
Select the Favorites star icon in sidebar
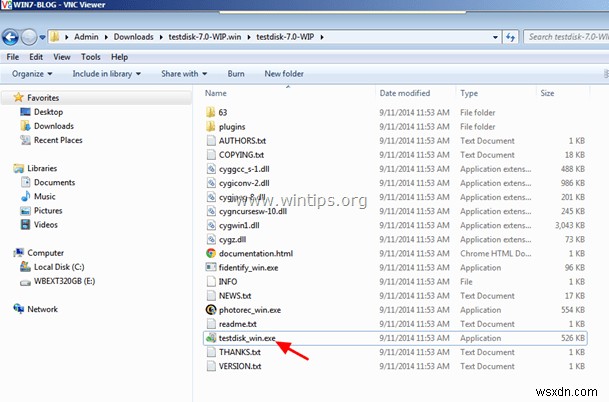tap(18, 97)
